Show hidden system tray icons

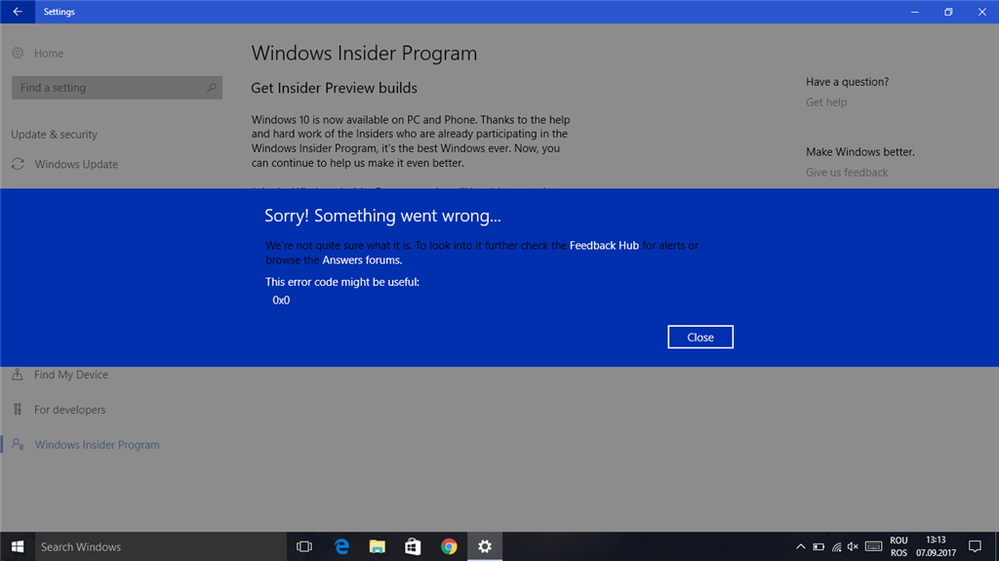tap(801, 546)
